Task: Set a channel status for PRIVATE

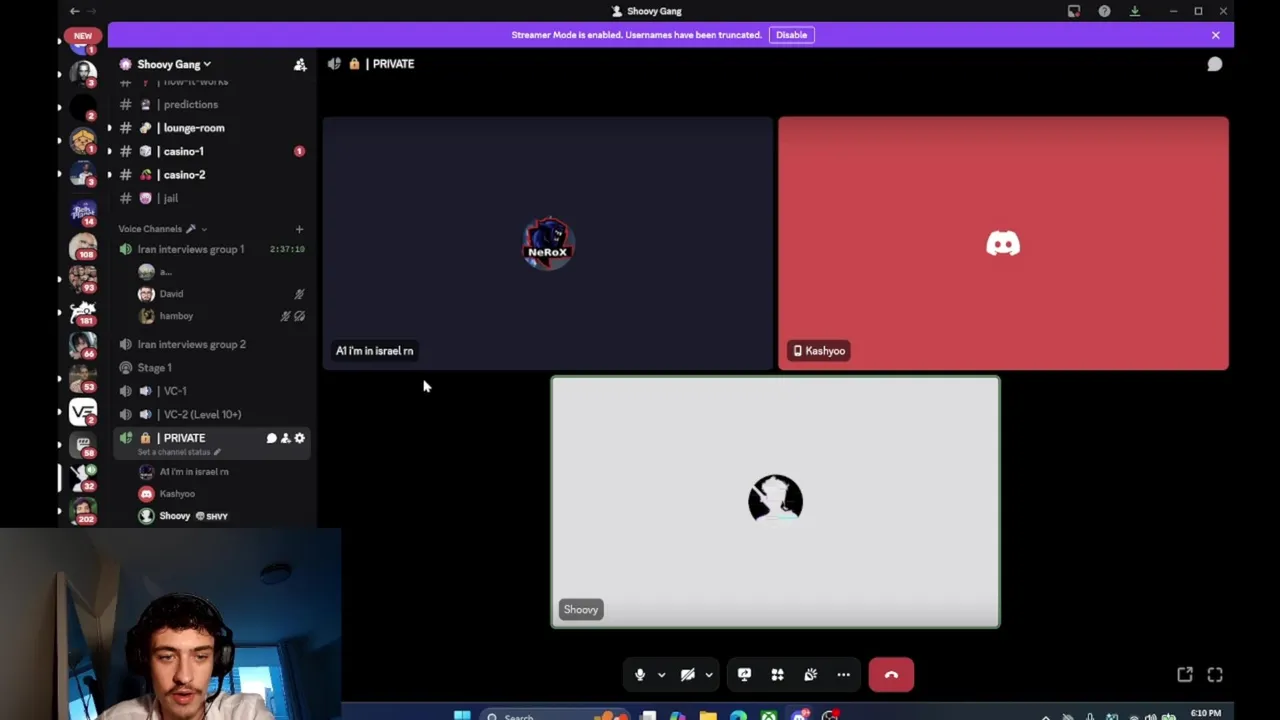Action: click(x=179, y=452)
